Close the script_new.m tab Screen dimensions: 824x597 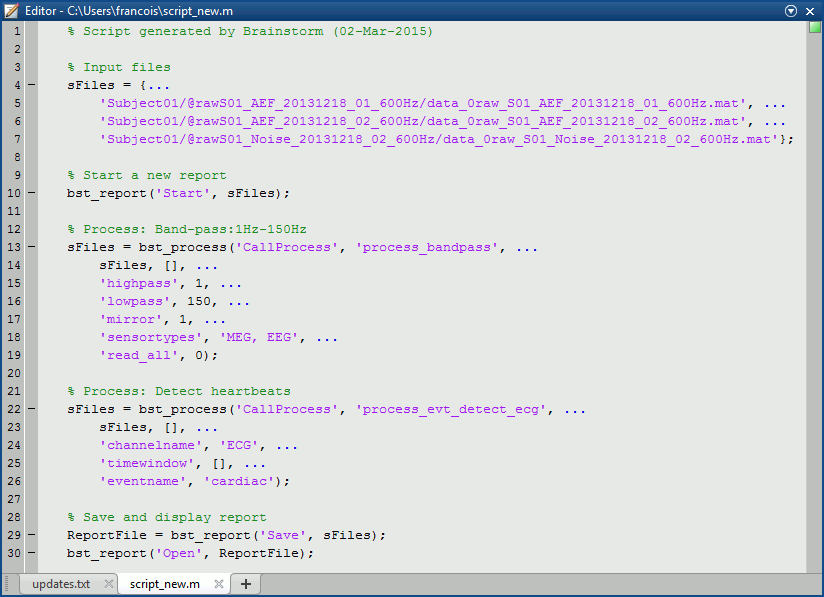tap(218, 584)
